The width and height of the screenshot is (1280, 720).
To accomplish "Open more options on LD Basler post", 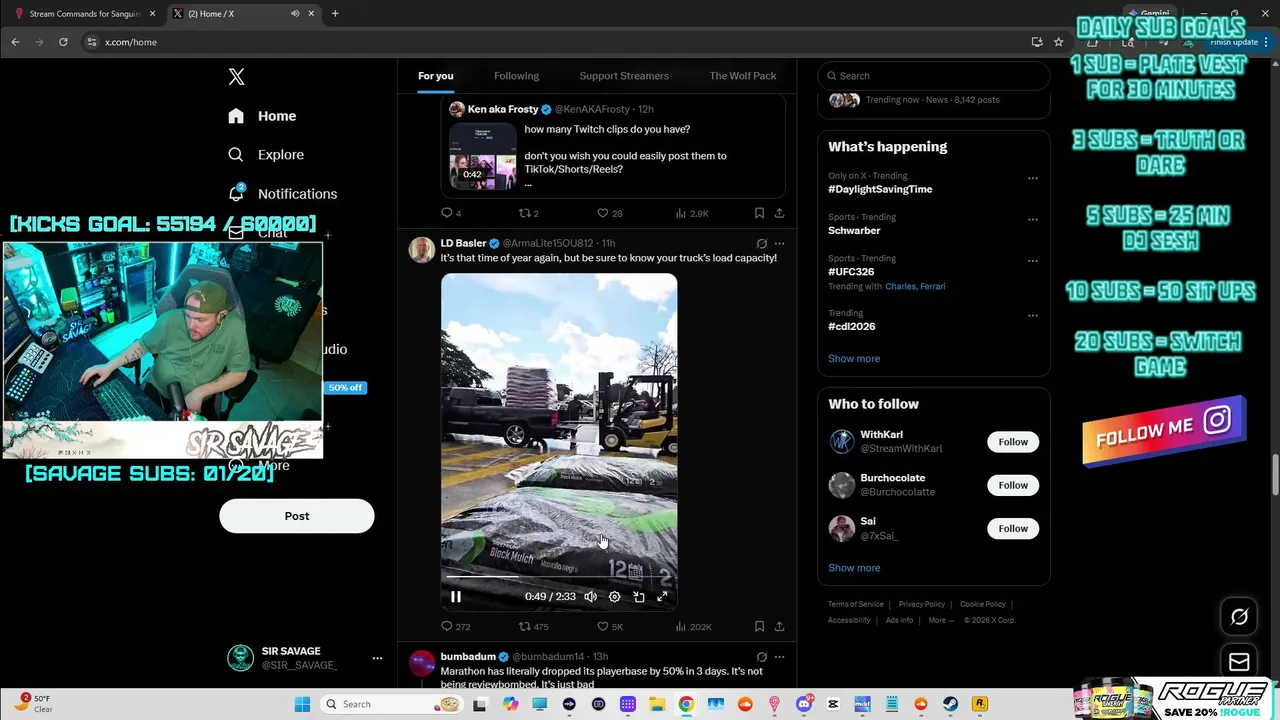I will click(779, 243).
